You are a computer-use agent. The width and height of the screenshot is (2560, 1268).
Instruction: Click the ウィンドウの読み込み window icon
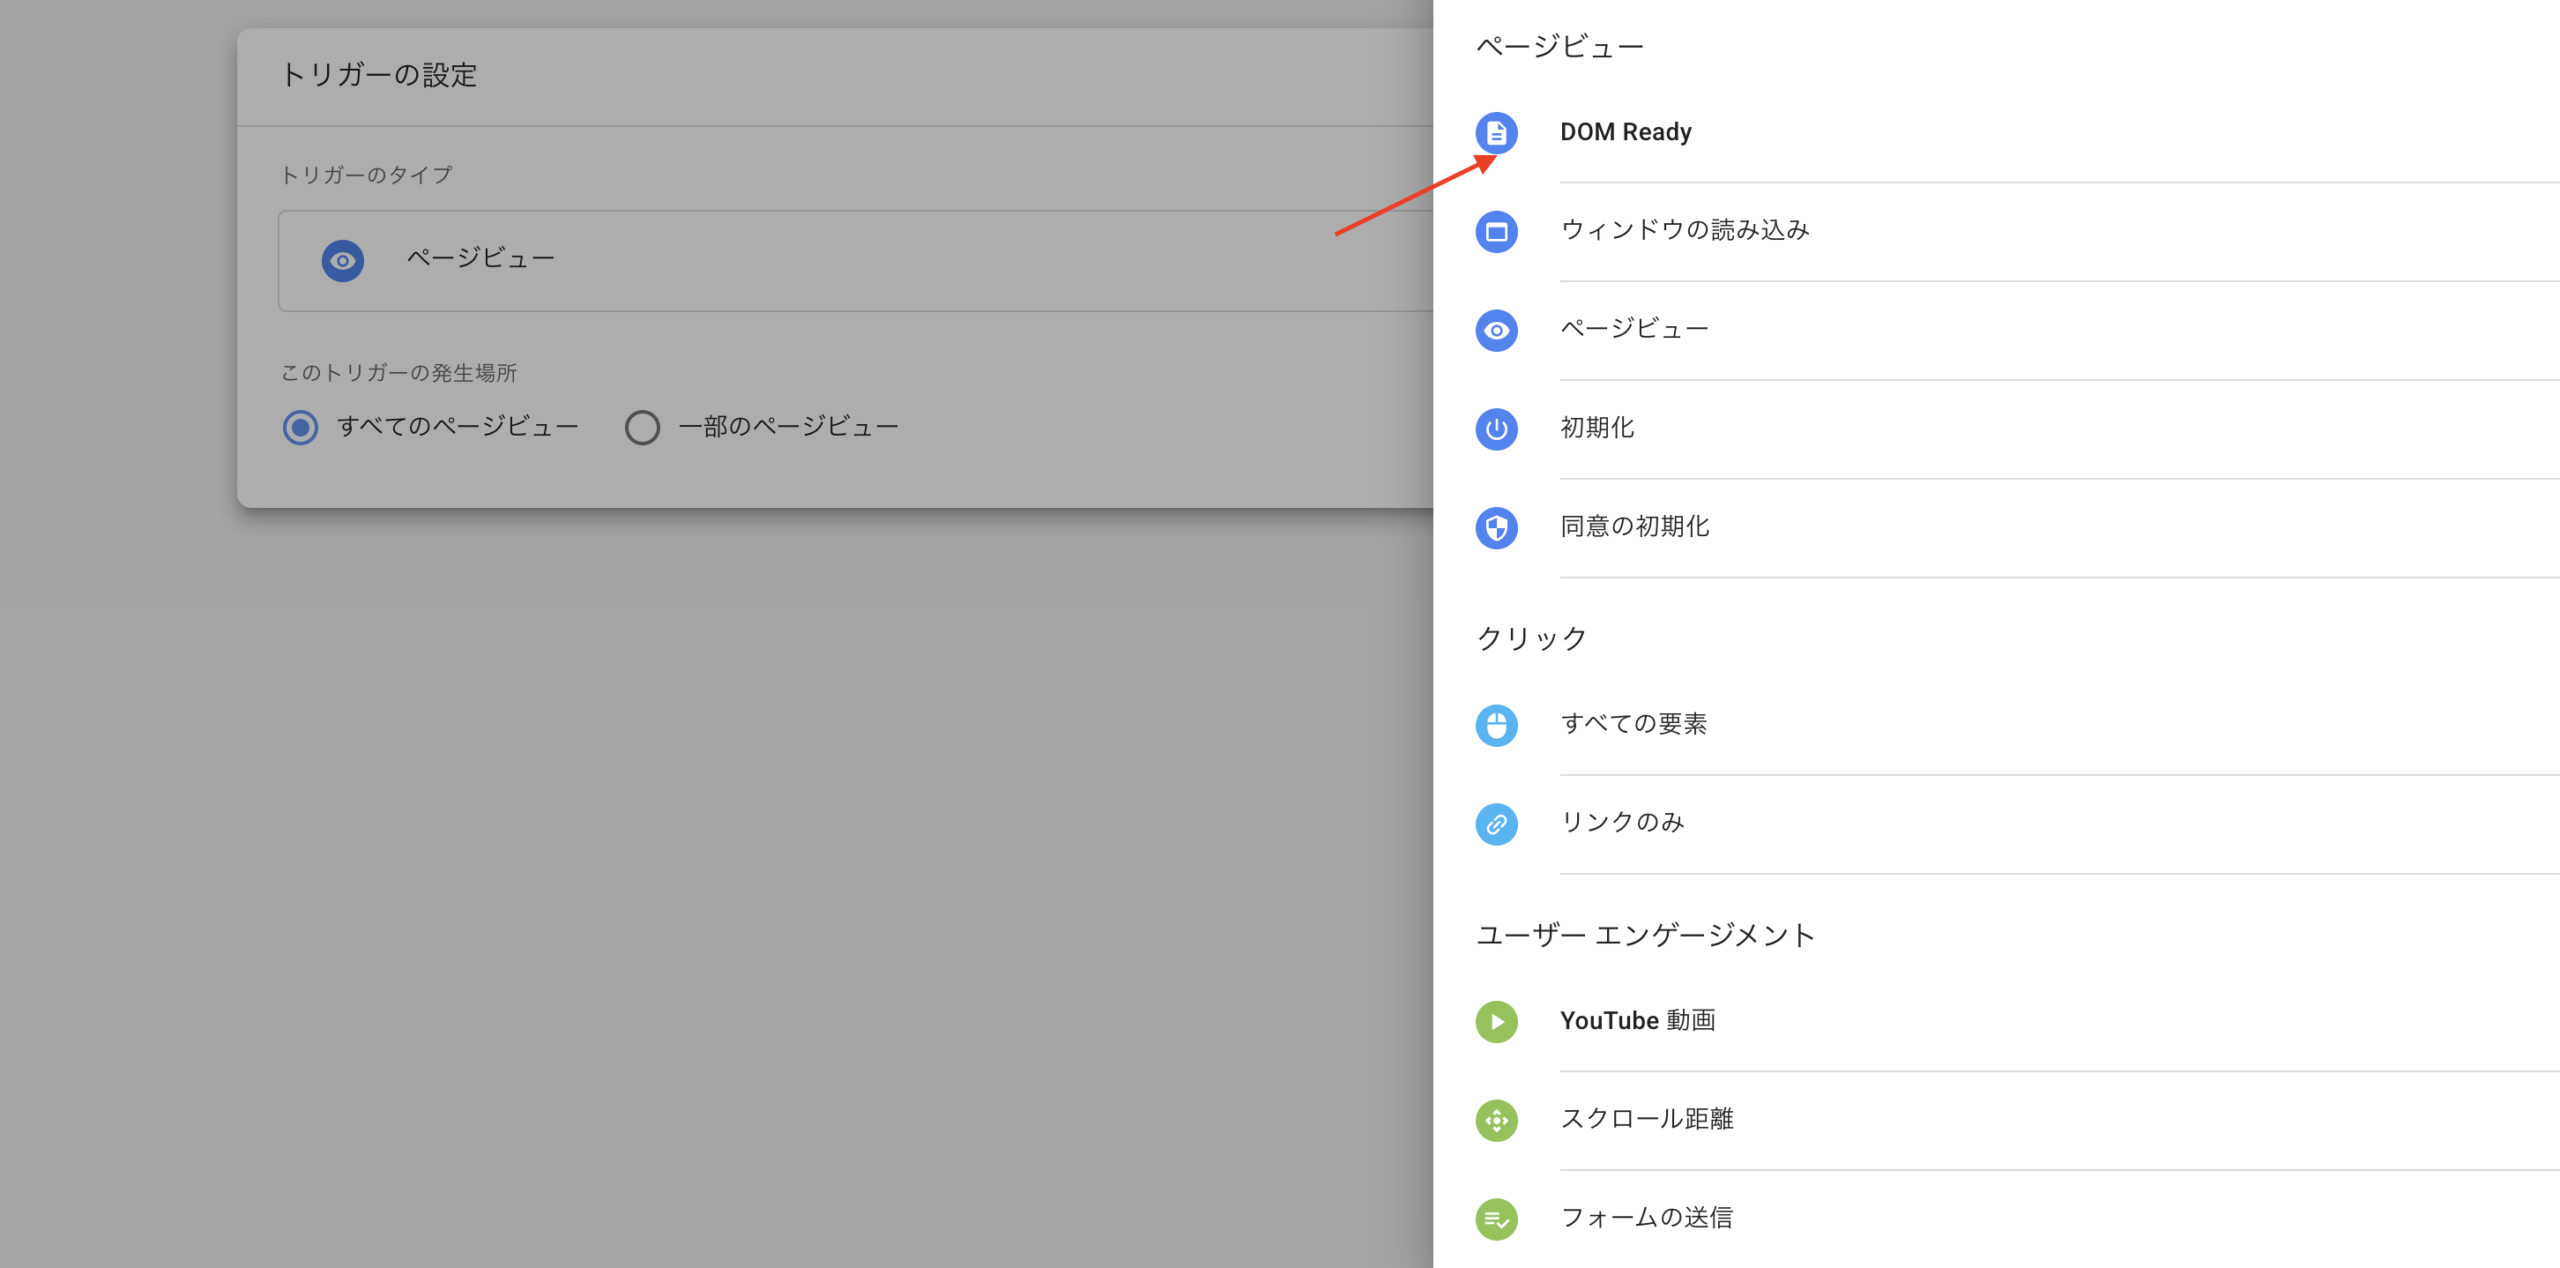point(1496,231)
